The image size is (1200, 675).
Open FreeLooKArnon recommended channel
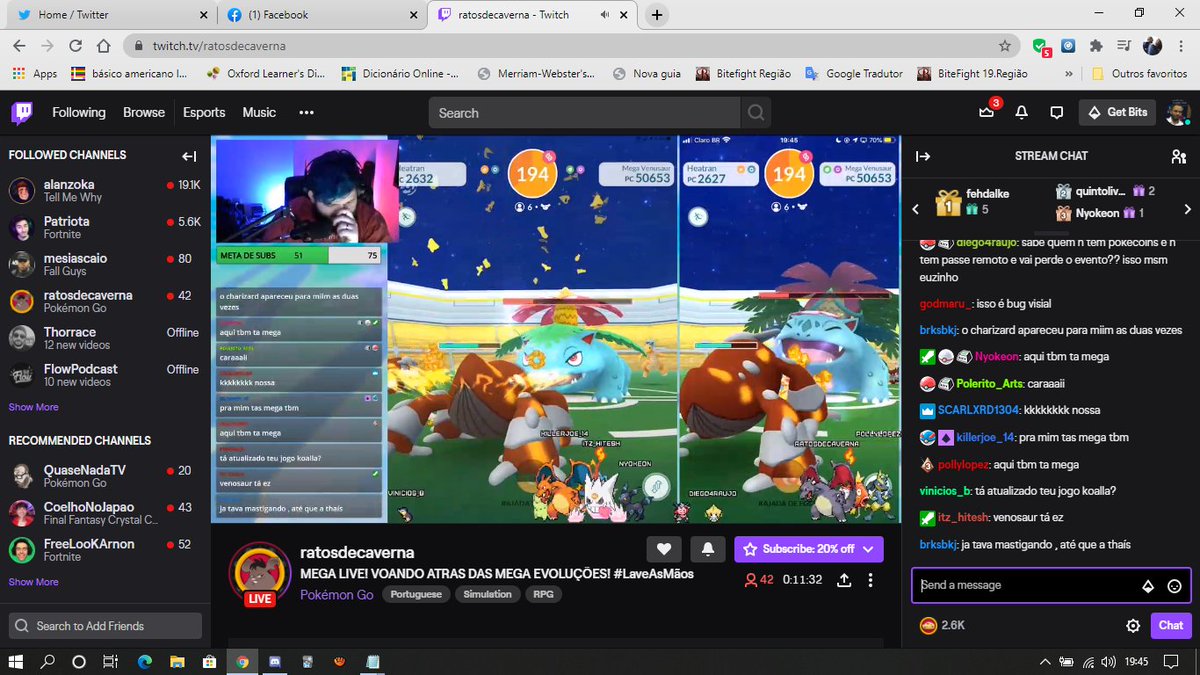pyautogui.click(x=105, y=550)
